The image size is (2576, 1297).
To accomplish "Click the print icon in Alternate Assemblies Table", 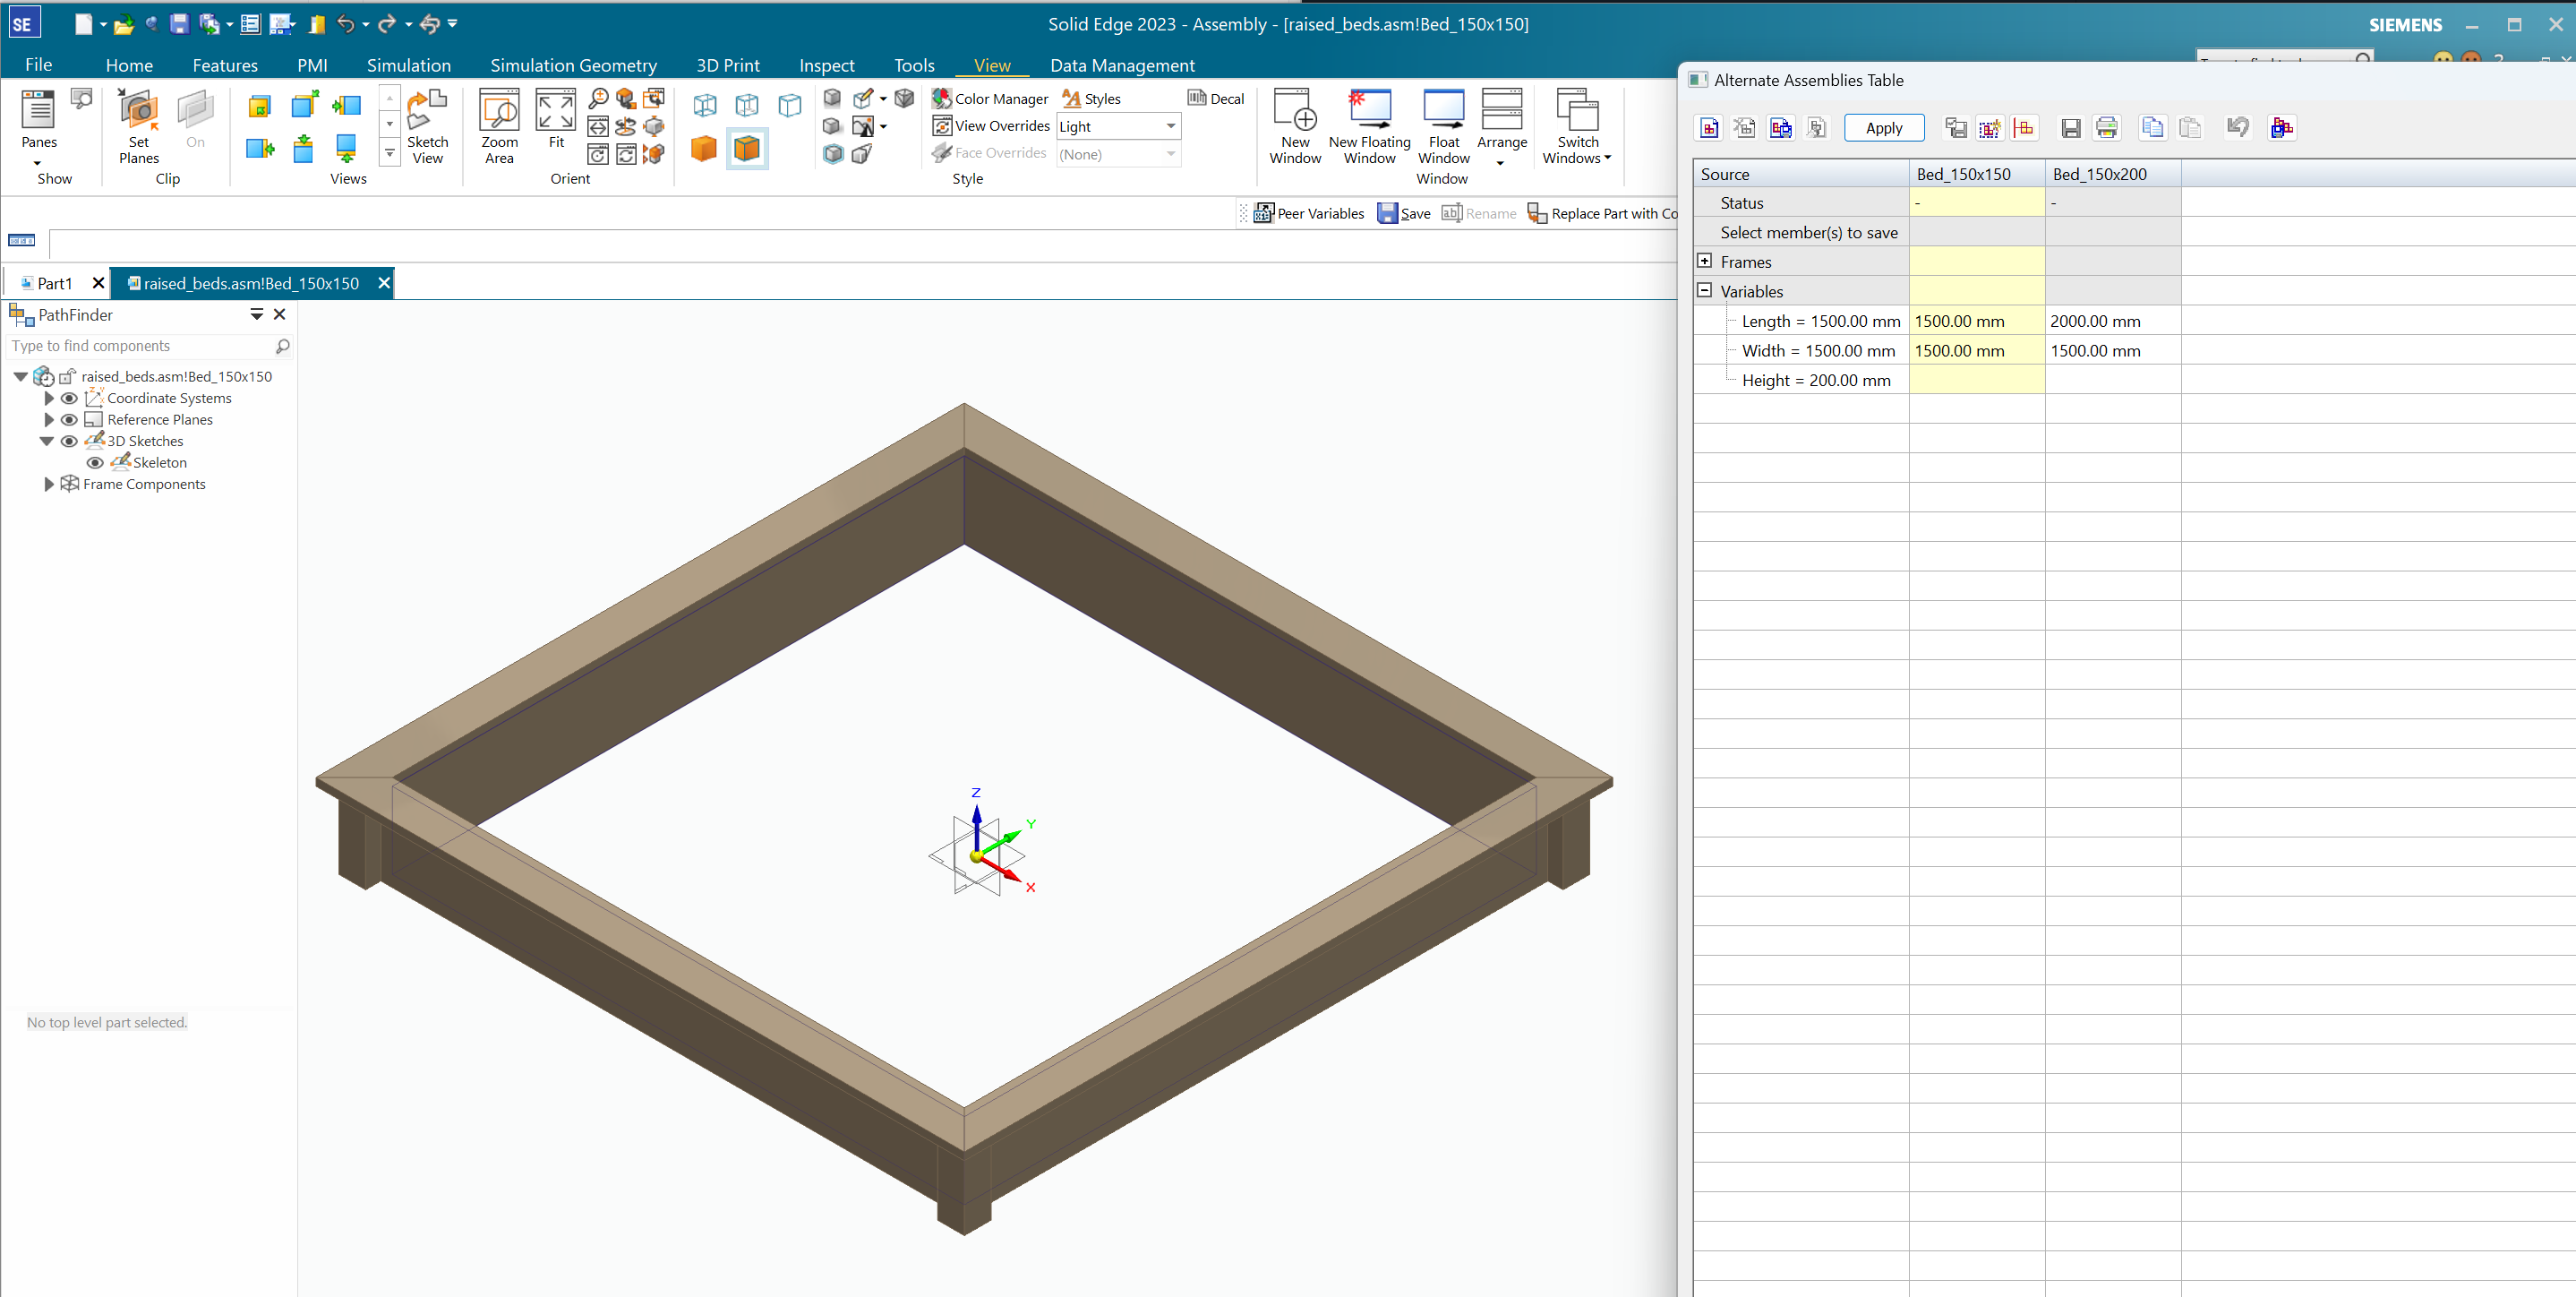I will (x=2106, y=128).
